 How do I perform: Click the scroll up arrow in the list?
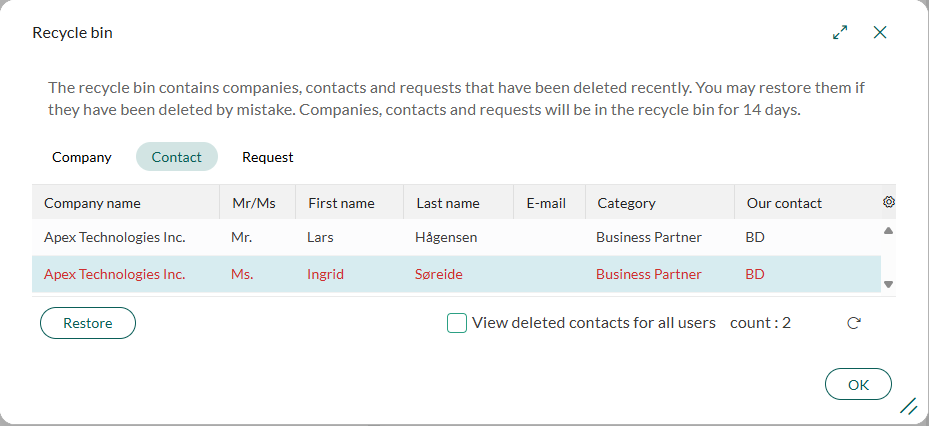pos(888,230)
